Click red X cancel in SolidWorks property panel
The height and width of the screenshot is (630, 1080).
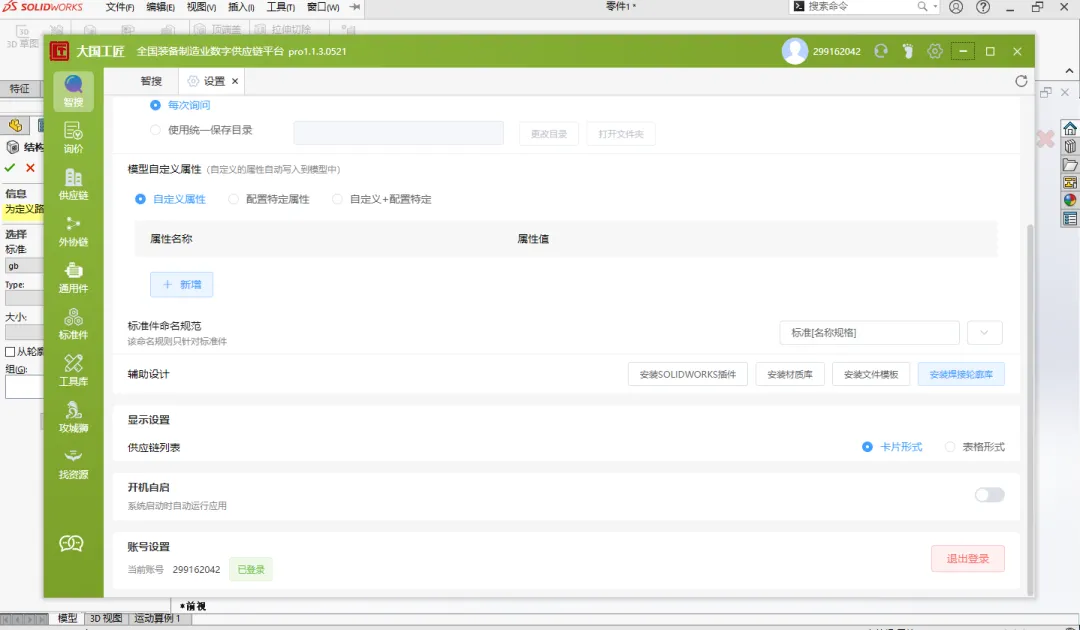[30, 167]
